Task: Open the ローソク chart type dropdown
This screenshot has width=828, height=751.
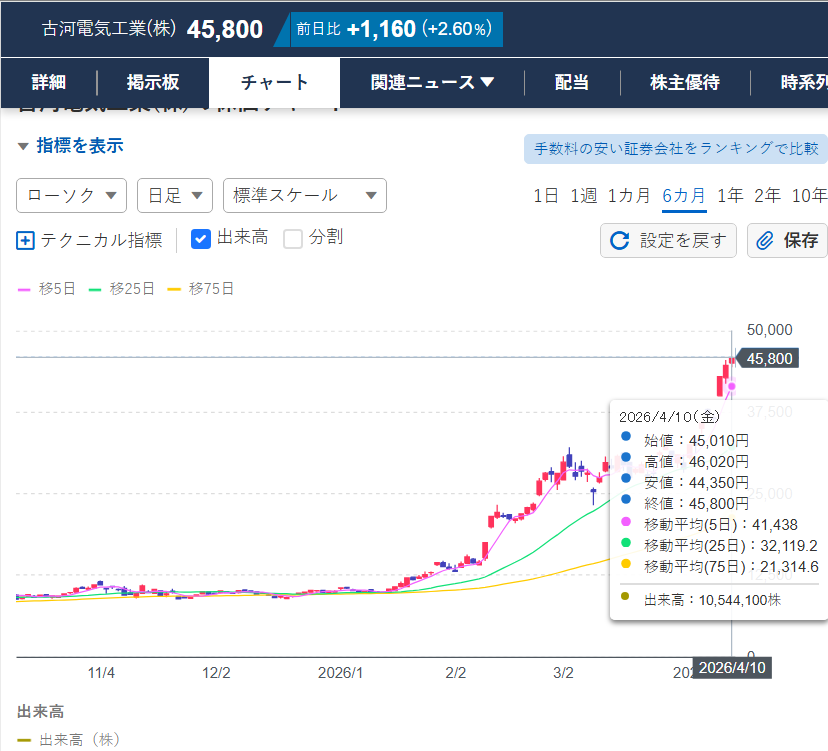Action: click(71, 196)
